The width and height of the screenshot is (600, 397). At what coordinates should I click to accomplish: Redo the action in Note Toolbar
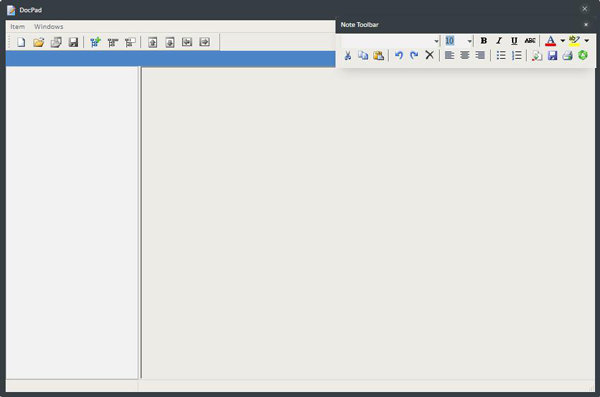click(x=414, y=56)
